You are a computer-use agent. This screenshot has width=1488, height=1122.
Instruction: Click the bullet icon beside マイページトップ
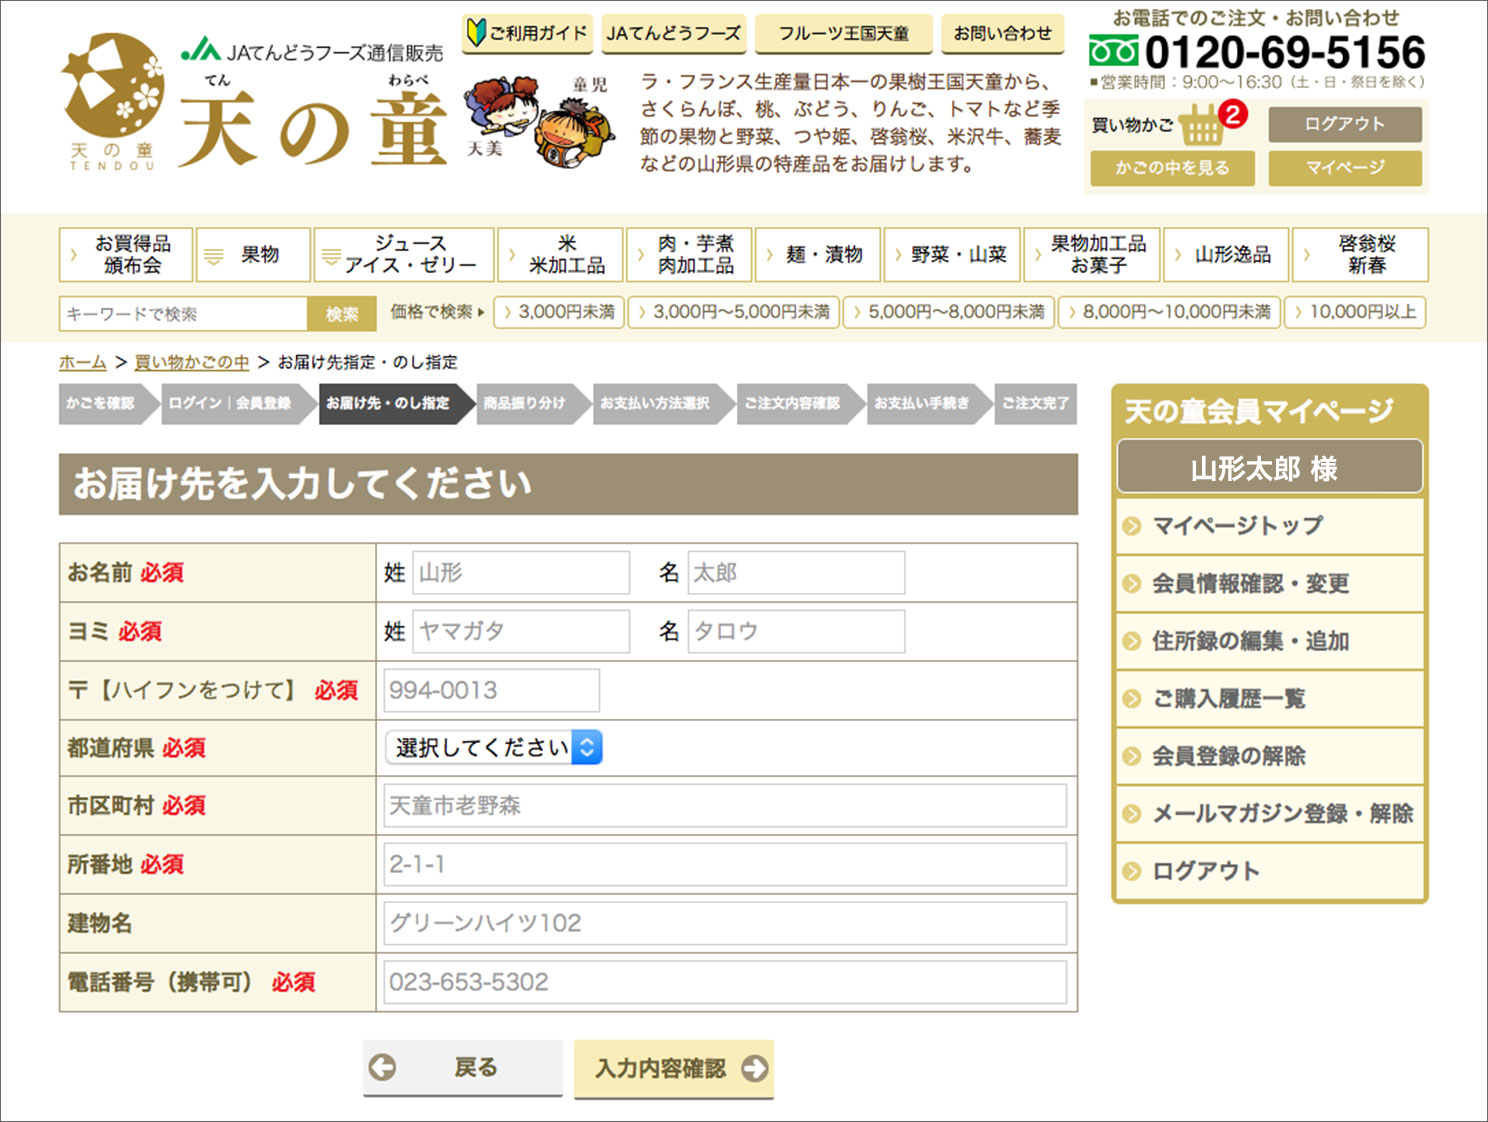coord(1132,526)
